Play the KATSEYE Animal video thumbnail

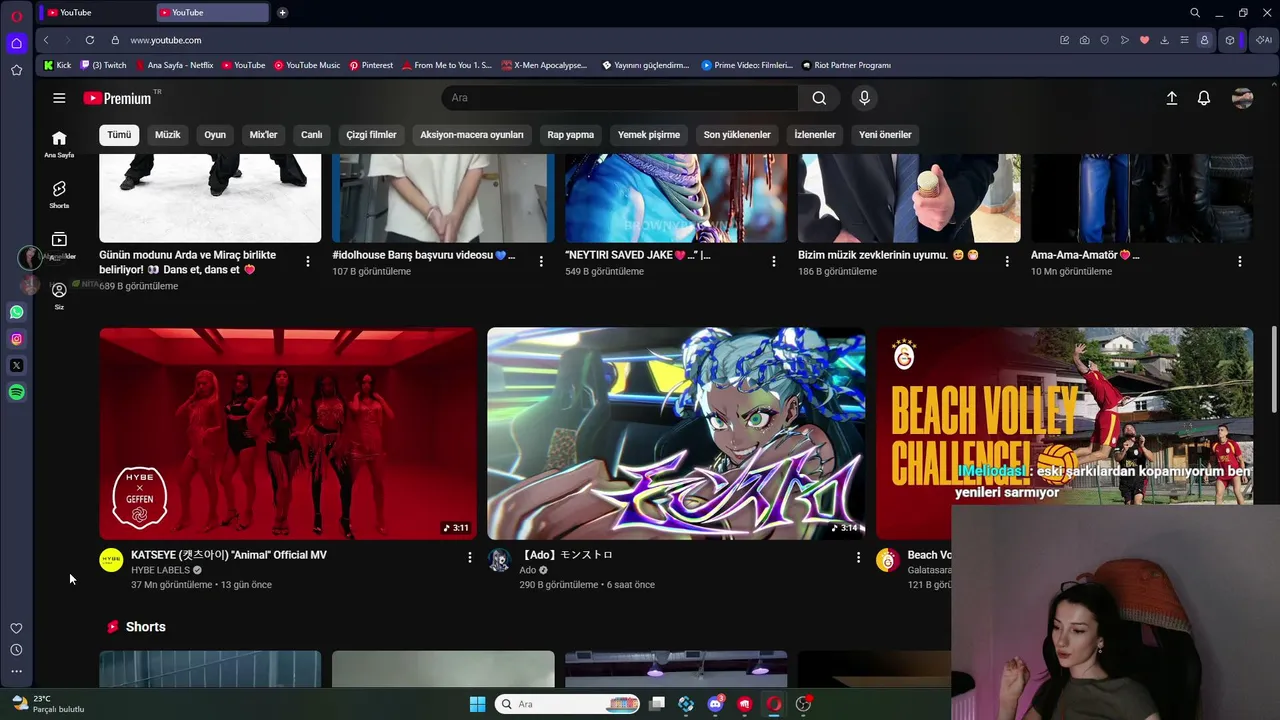pos(288,433)
